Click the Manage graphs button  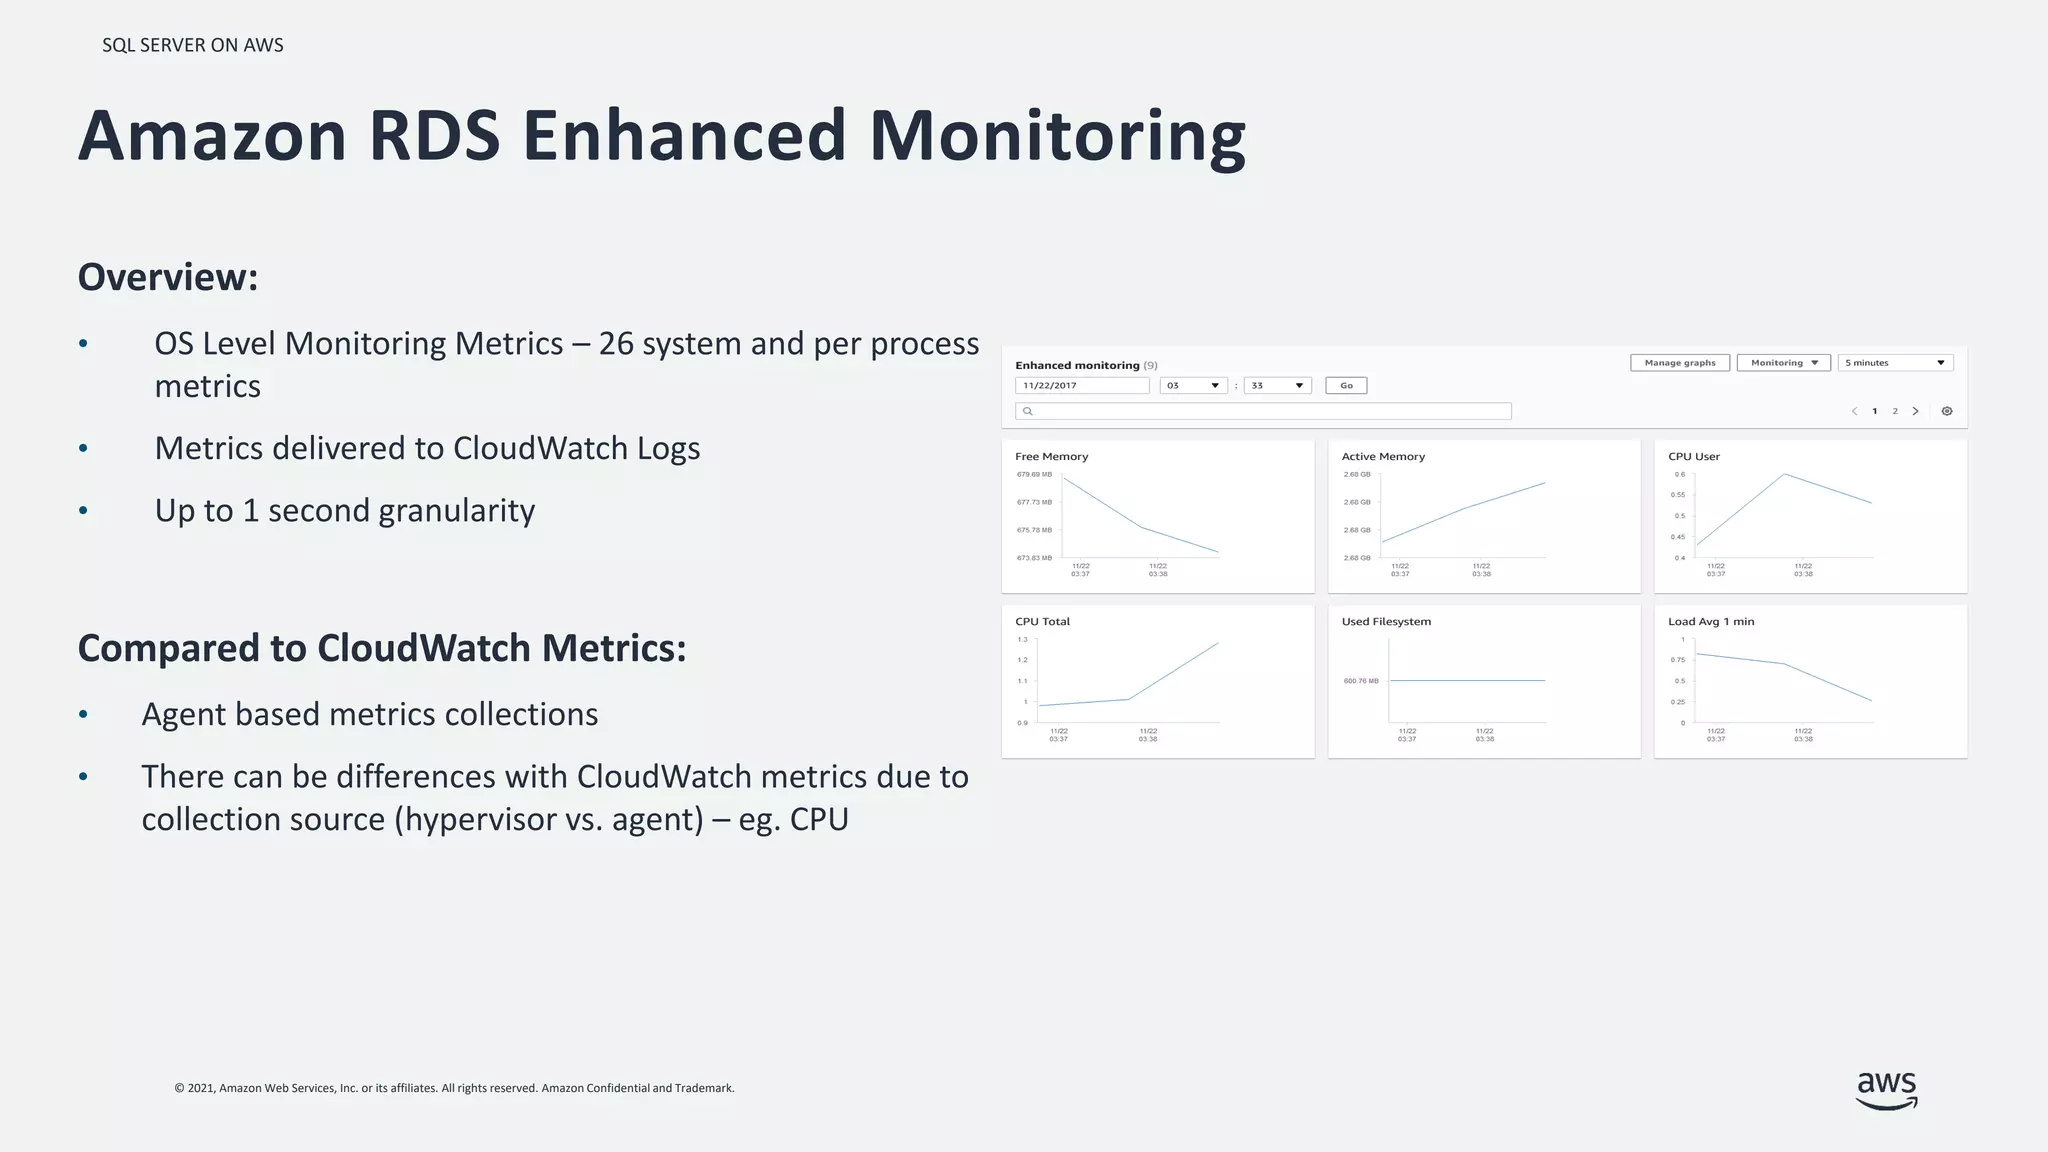pyautogui.click(x=1680, y=363)
